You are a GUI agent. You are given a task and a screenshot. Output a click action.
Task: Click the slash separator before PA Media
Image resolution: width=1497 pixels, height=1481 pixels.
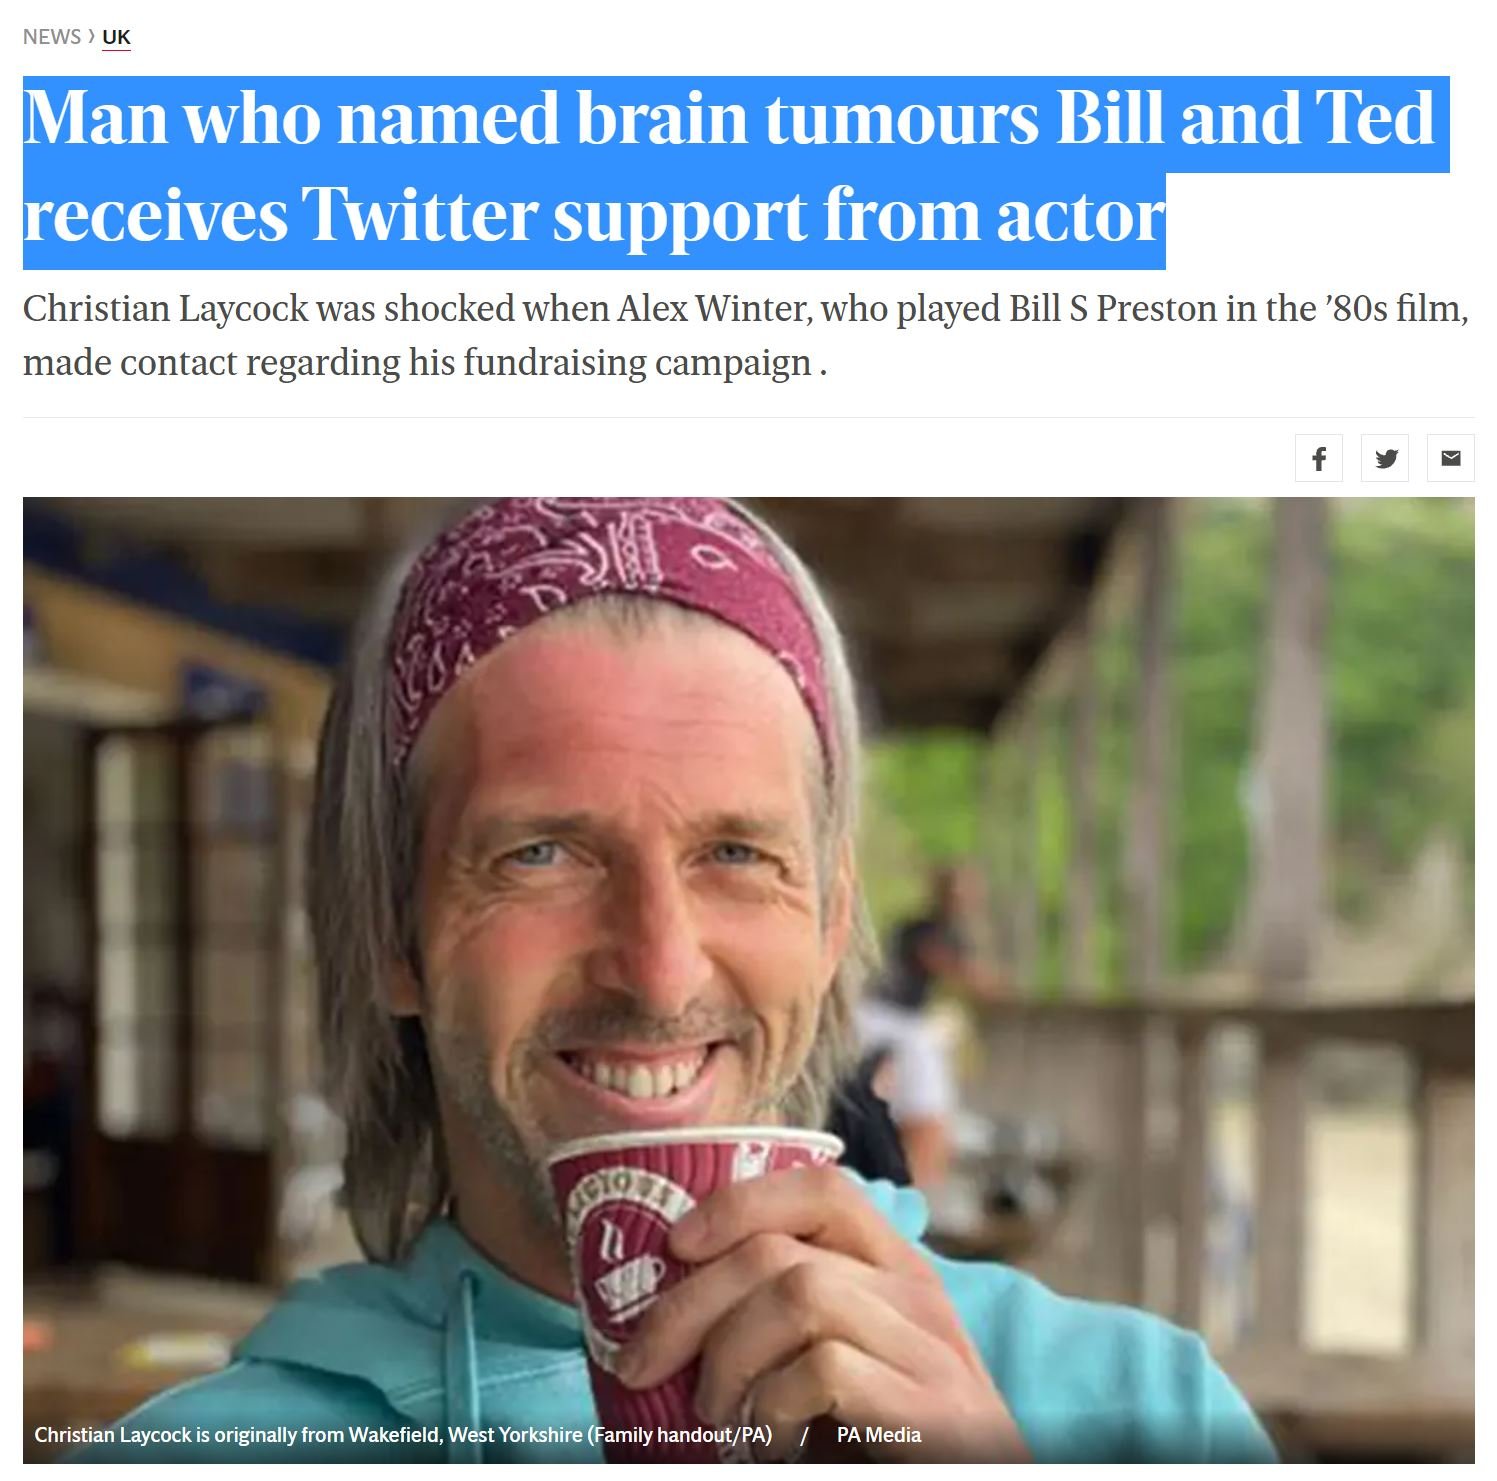point(804,1435)
